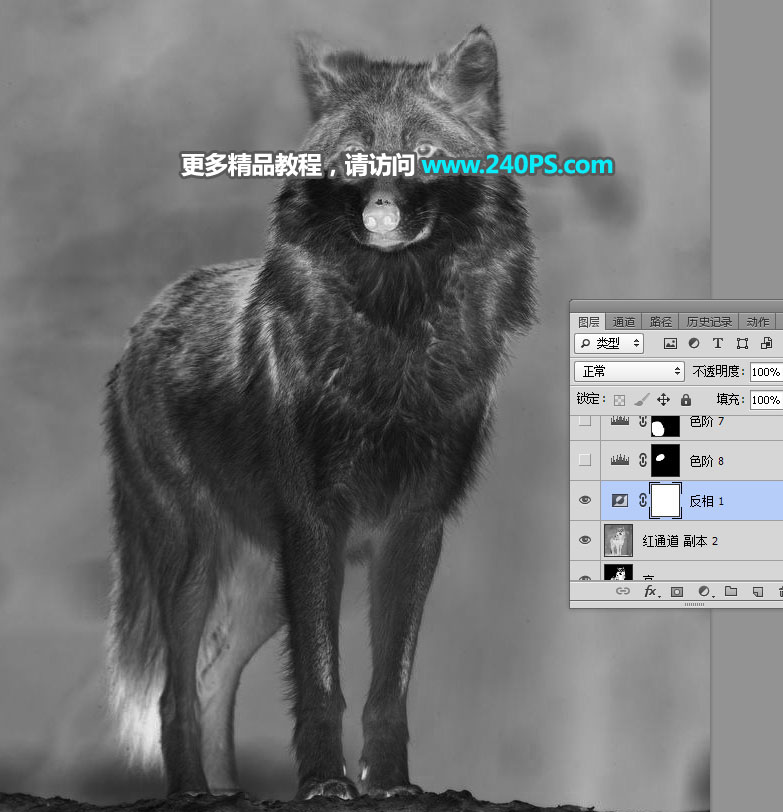Filter layers by pixel image type

coord(671,343)
